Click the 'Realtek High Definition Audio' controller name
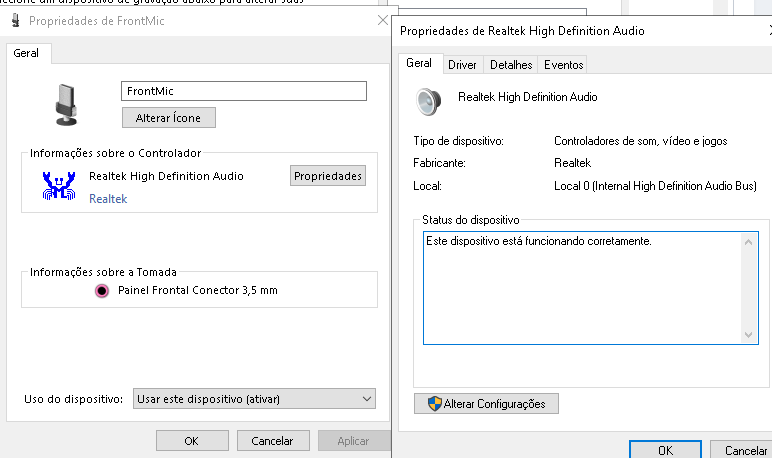The height and width of the screenshot is (458, 772). point(166,176)
